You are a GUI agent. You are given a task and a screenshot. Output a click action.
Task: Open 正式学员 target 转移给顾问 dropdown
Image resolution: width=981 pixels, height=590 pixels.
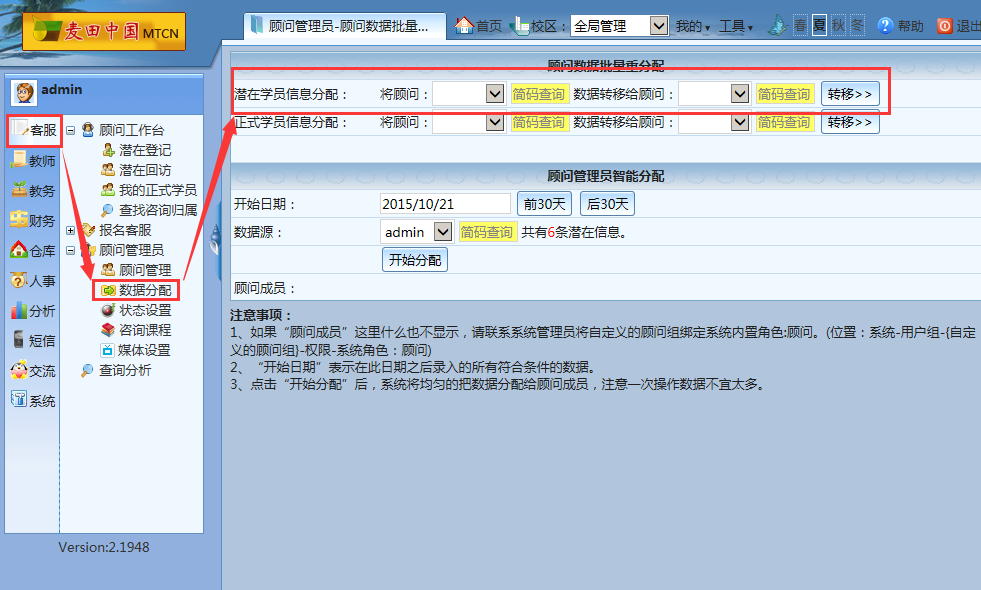[x=714, y=122]
